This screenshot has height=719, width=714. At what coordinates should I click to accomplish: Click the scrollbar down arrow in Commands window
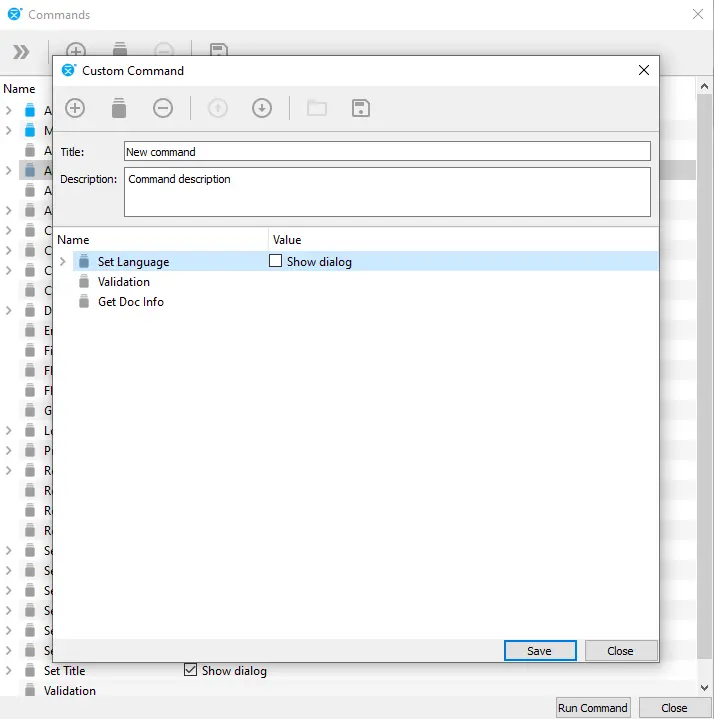[704, 687]
